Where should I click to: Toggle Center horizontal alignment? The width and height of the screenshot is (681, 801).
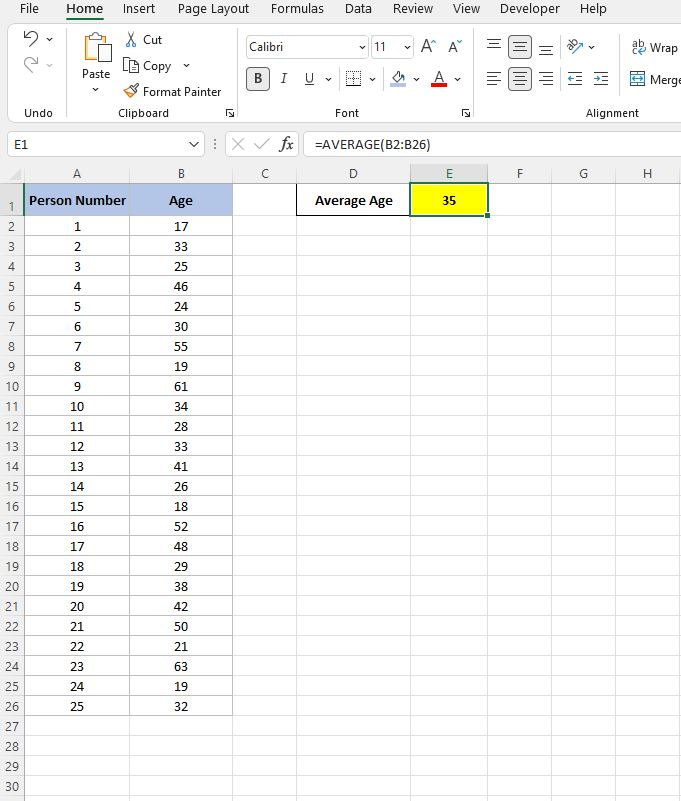pyautogui.click(x=520, y=79)
